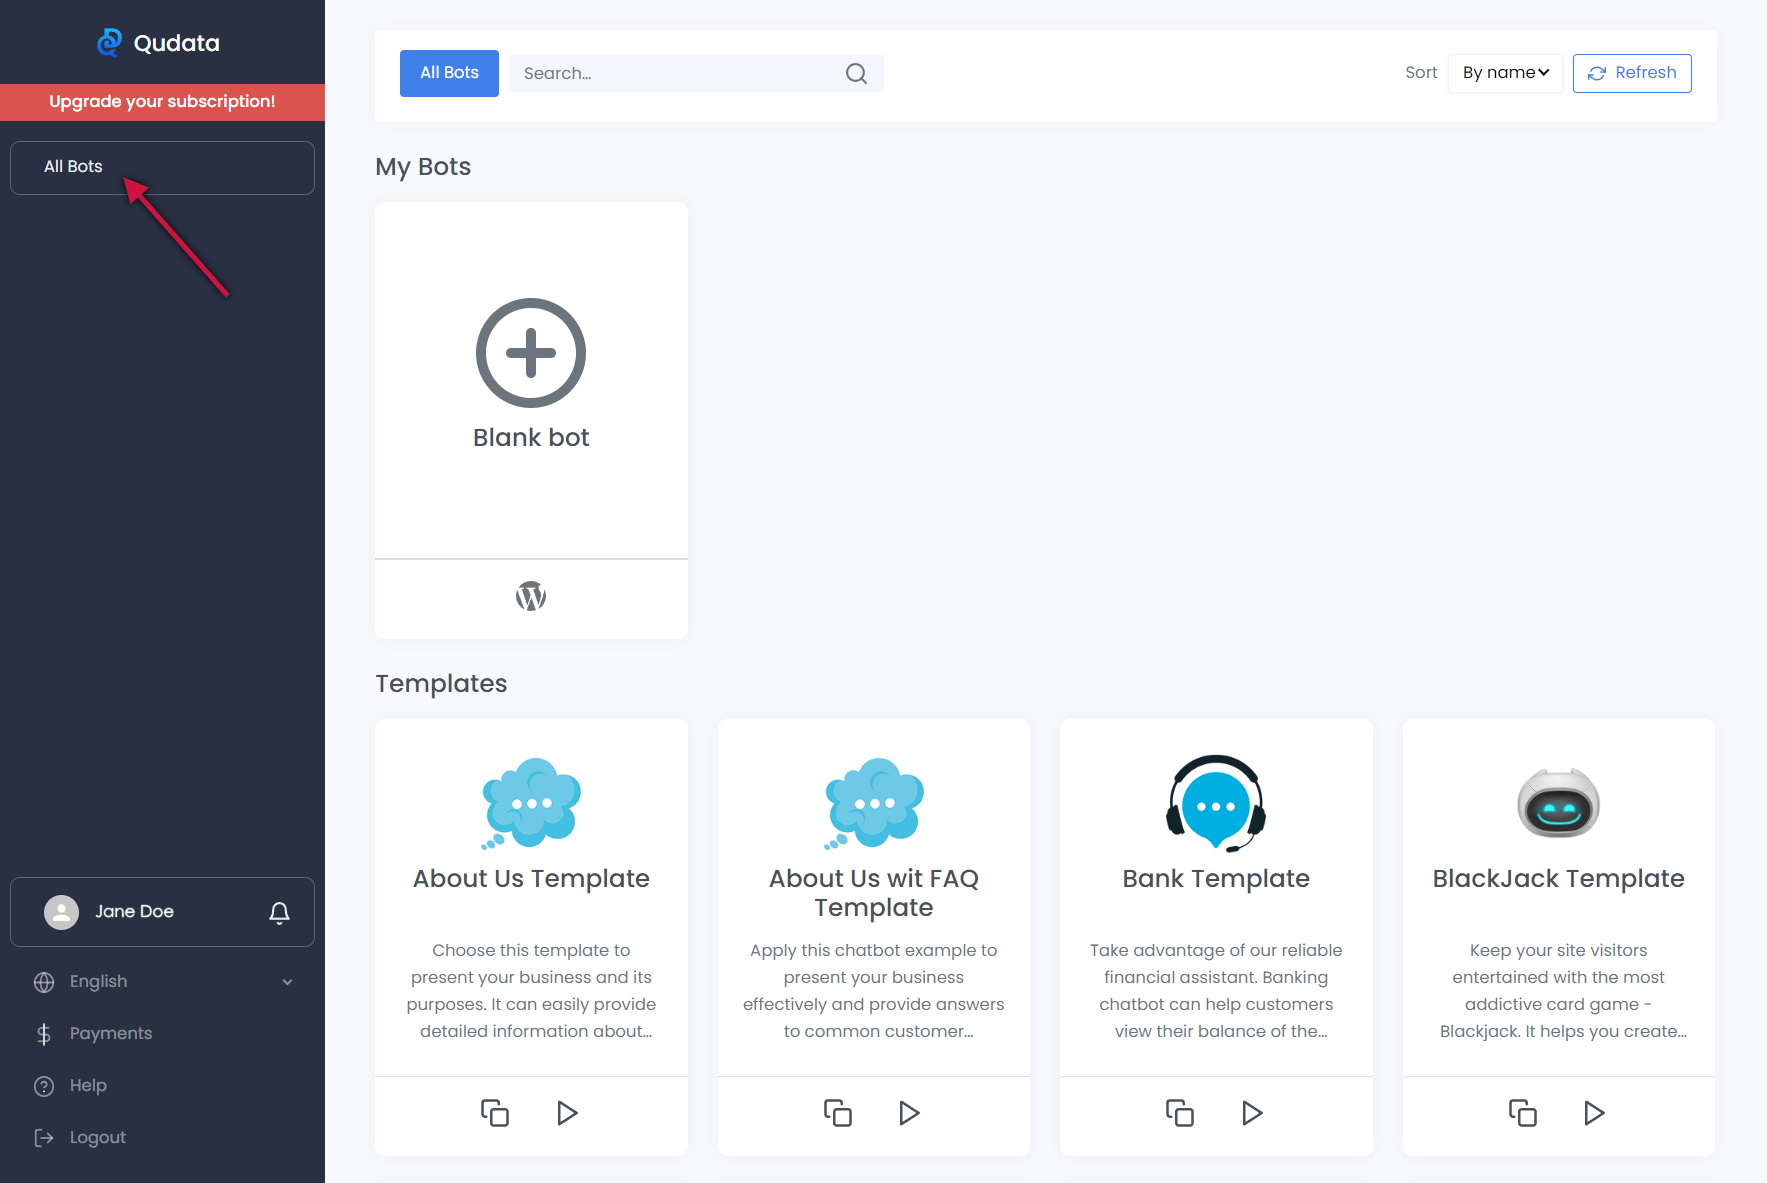Click the blue All Bots filter button

pyautogui.click(x=449, y=73)
